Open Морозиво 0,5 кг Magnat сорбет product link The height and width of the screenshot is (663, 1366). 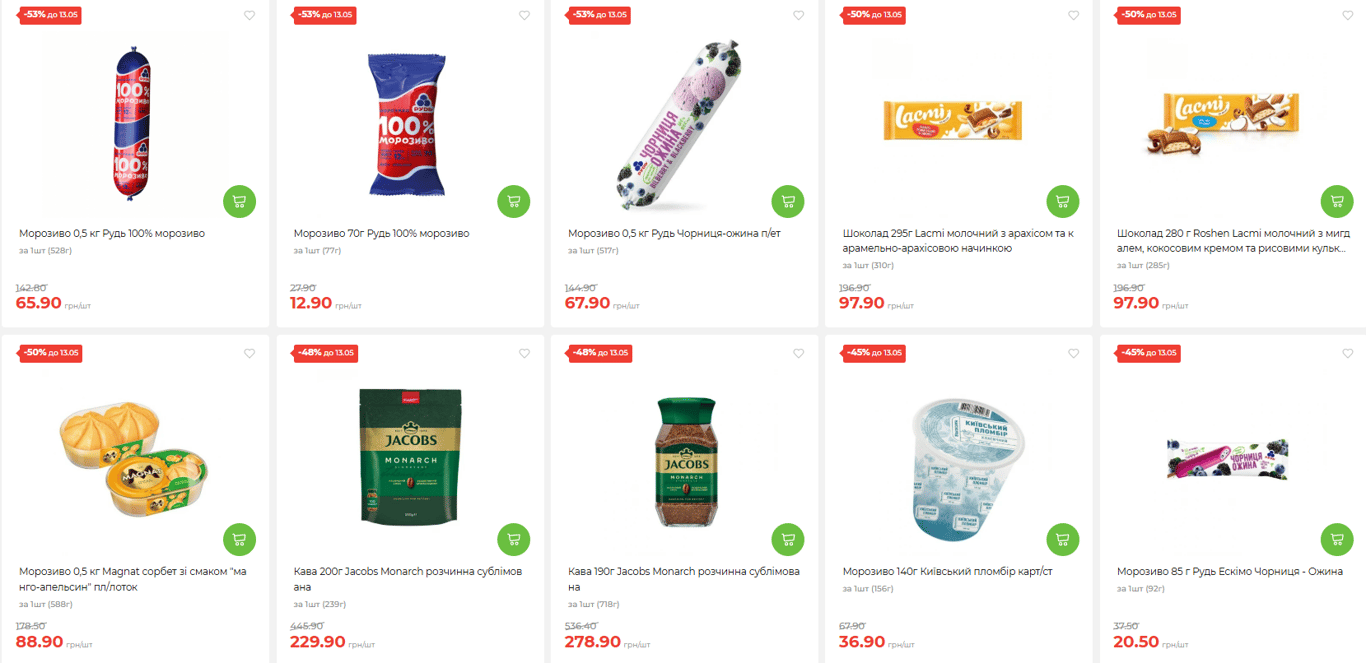coord(134,579)
